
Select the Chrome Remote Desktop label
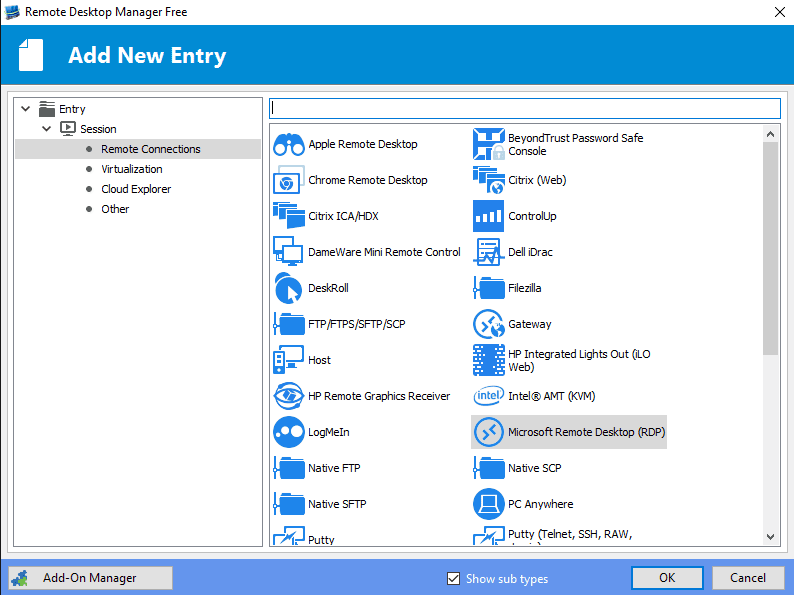pyautogui.click(x=368, y=180)
